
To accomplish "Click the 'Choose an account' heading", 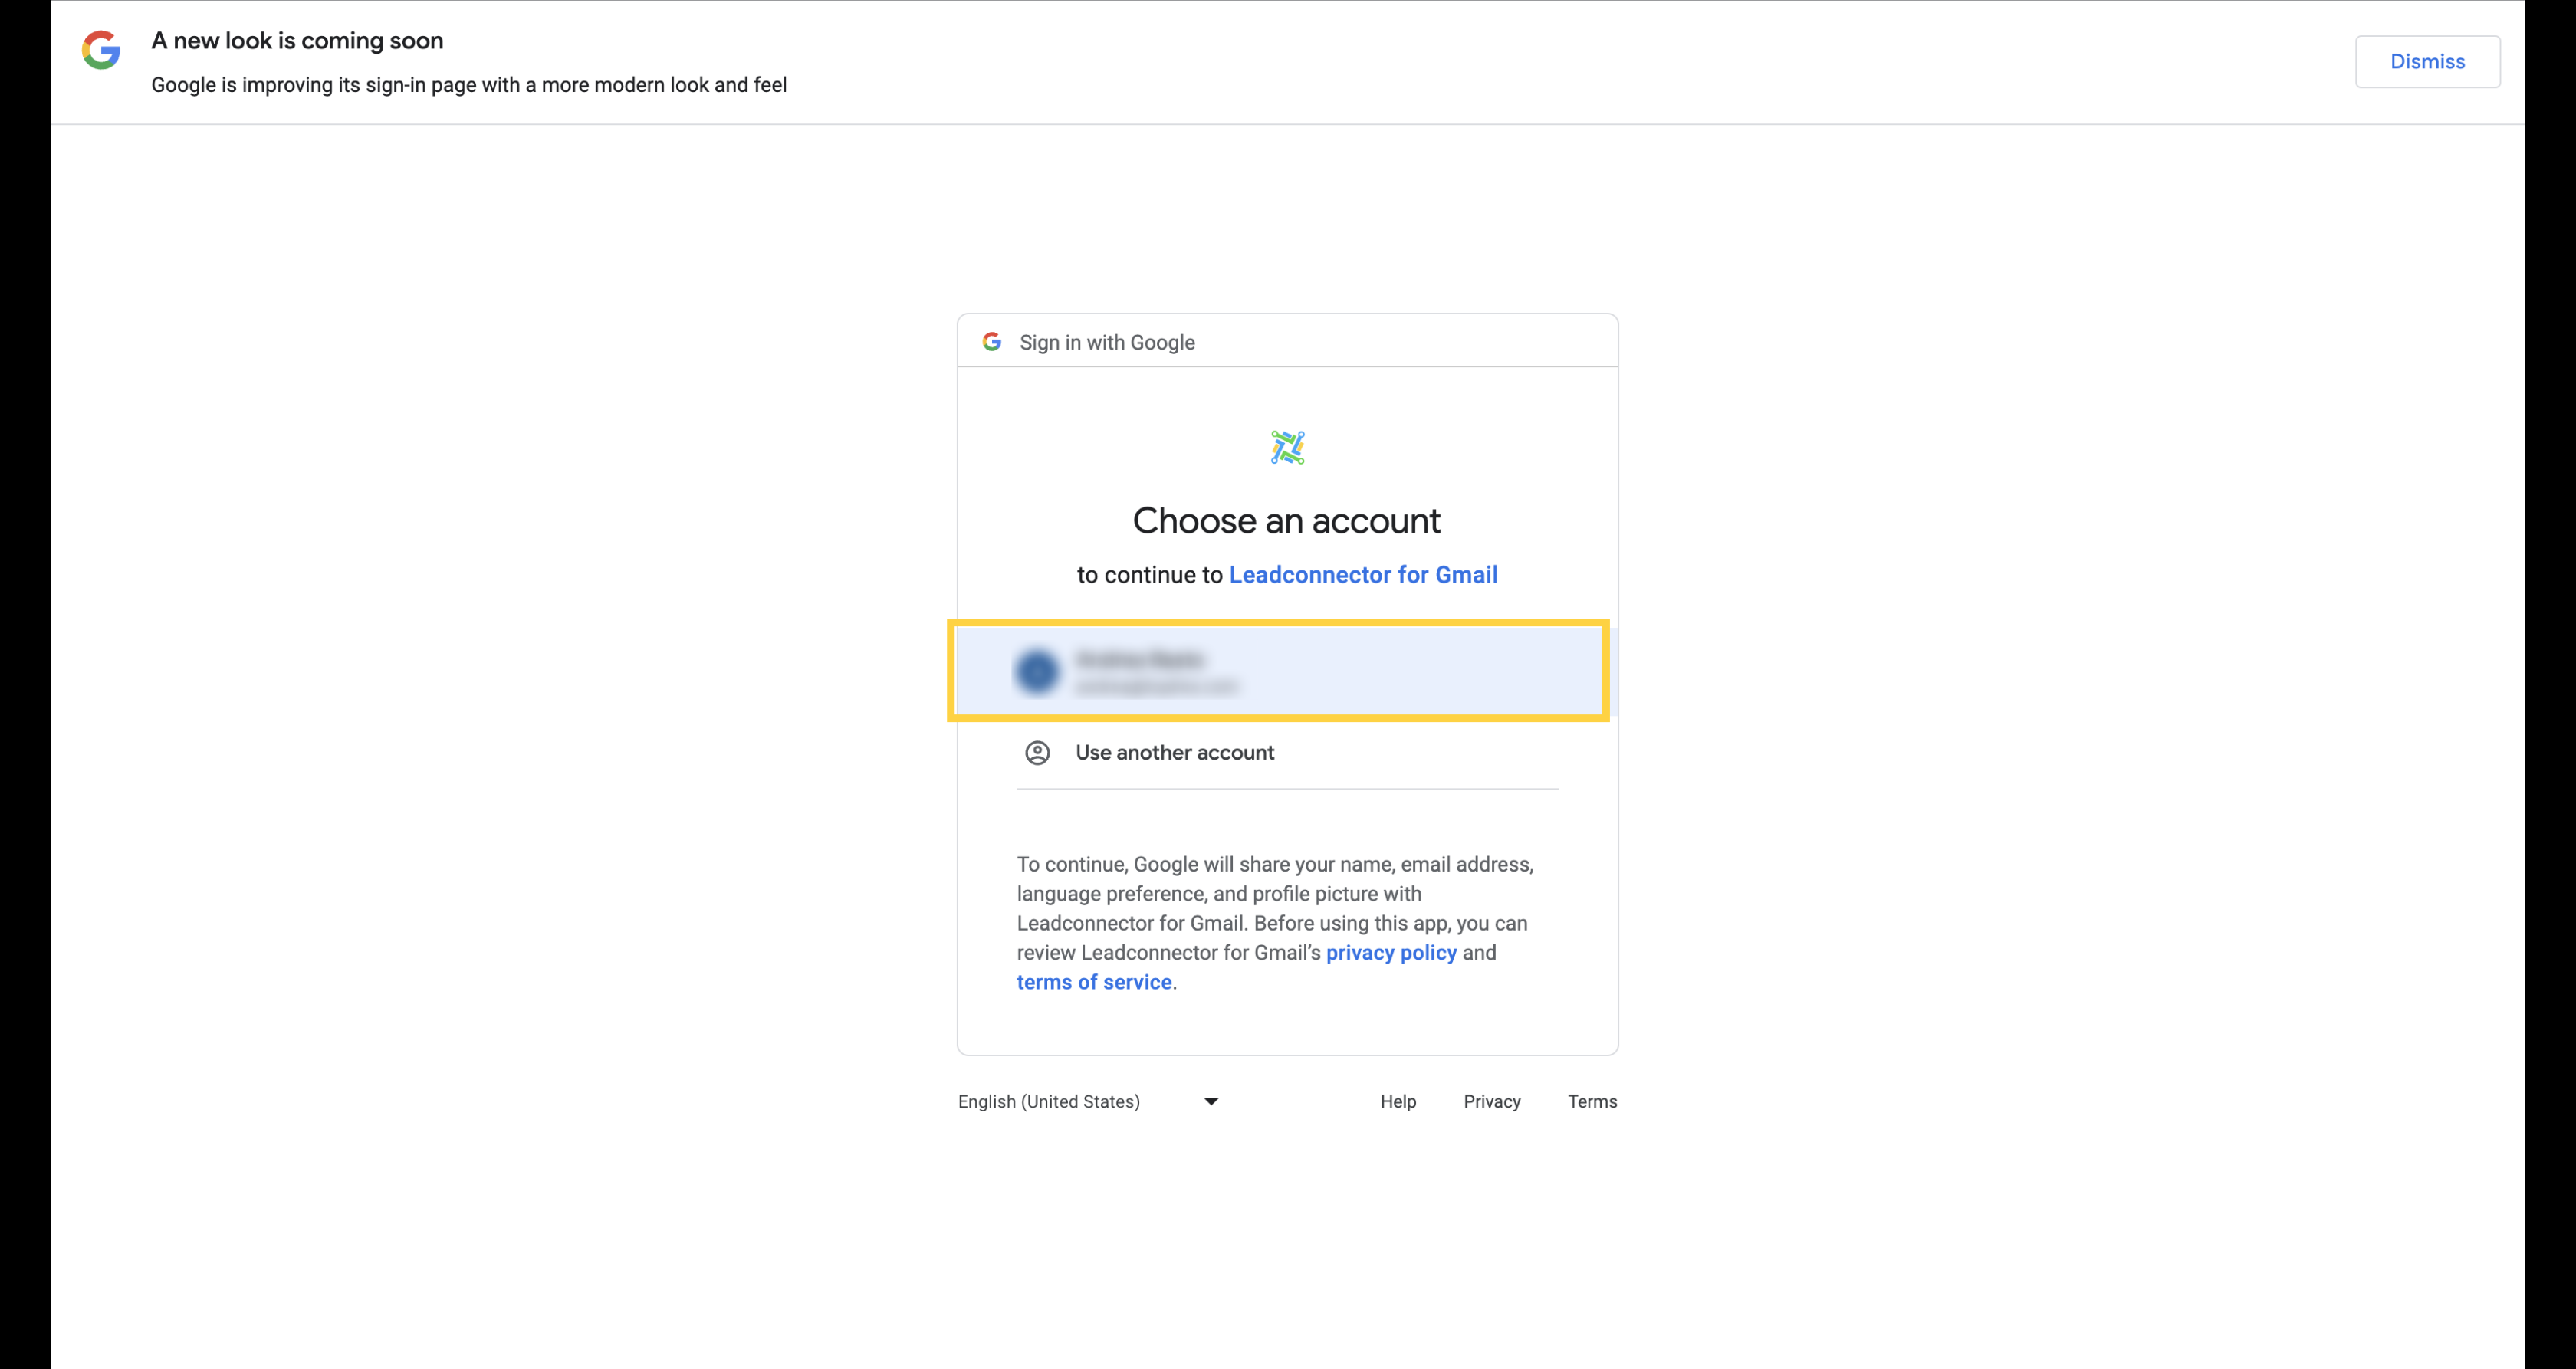I will [1287, 521].
